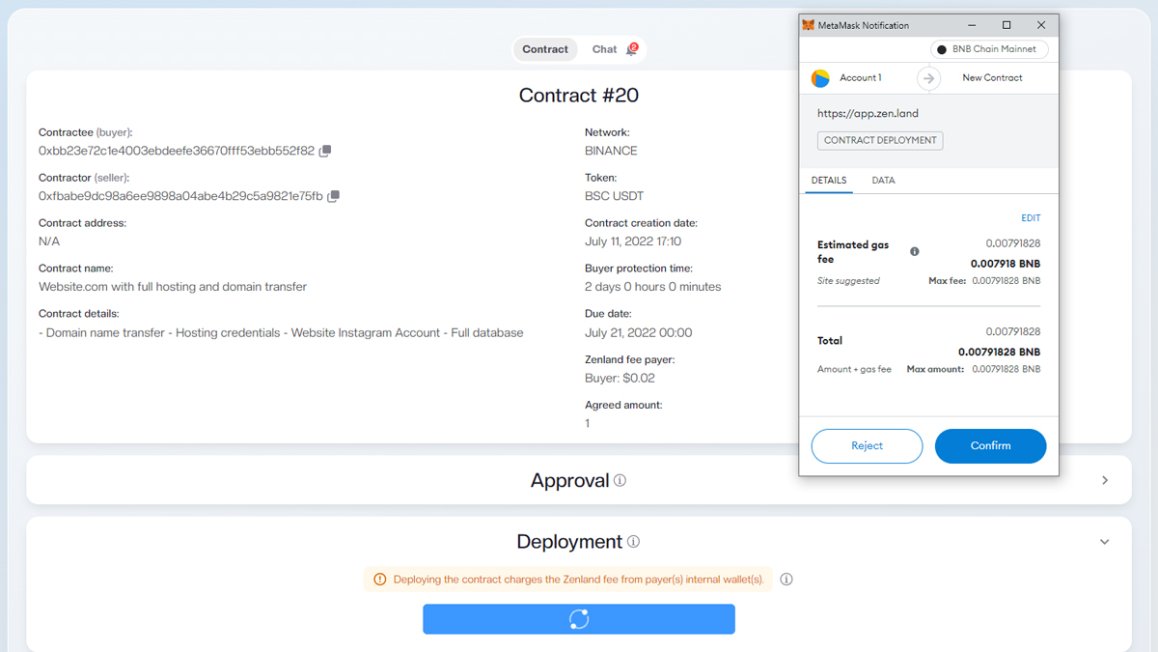1158x652 pixels.
Task: Switch to the Contract tab
Action: click(x=545, y=49)
